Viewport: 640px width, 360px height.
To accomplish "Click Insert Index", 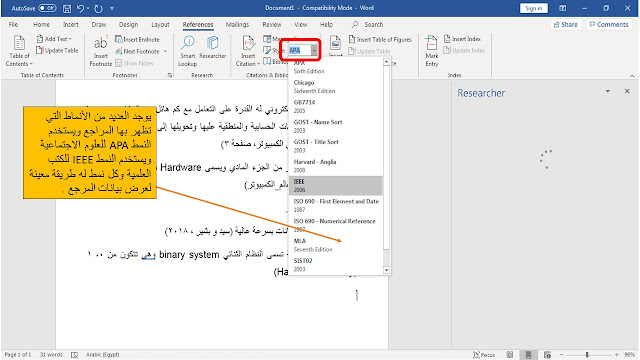I will point(462,39).
